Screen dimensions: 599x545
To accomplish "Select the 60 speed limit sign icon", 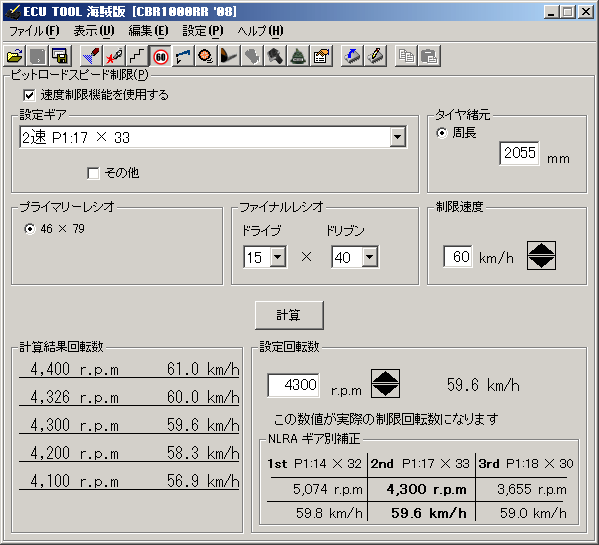I will pos(160,56).
